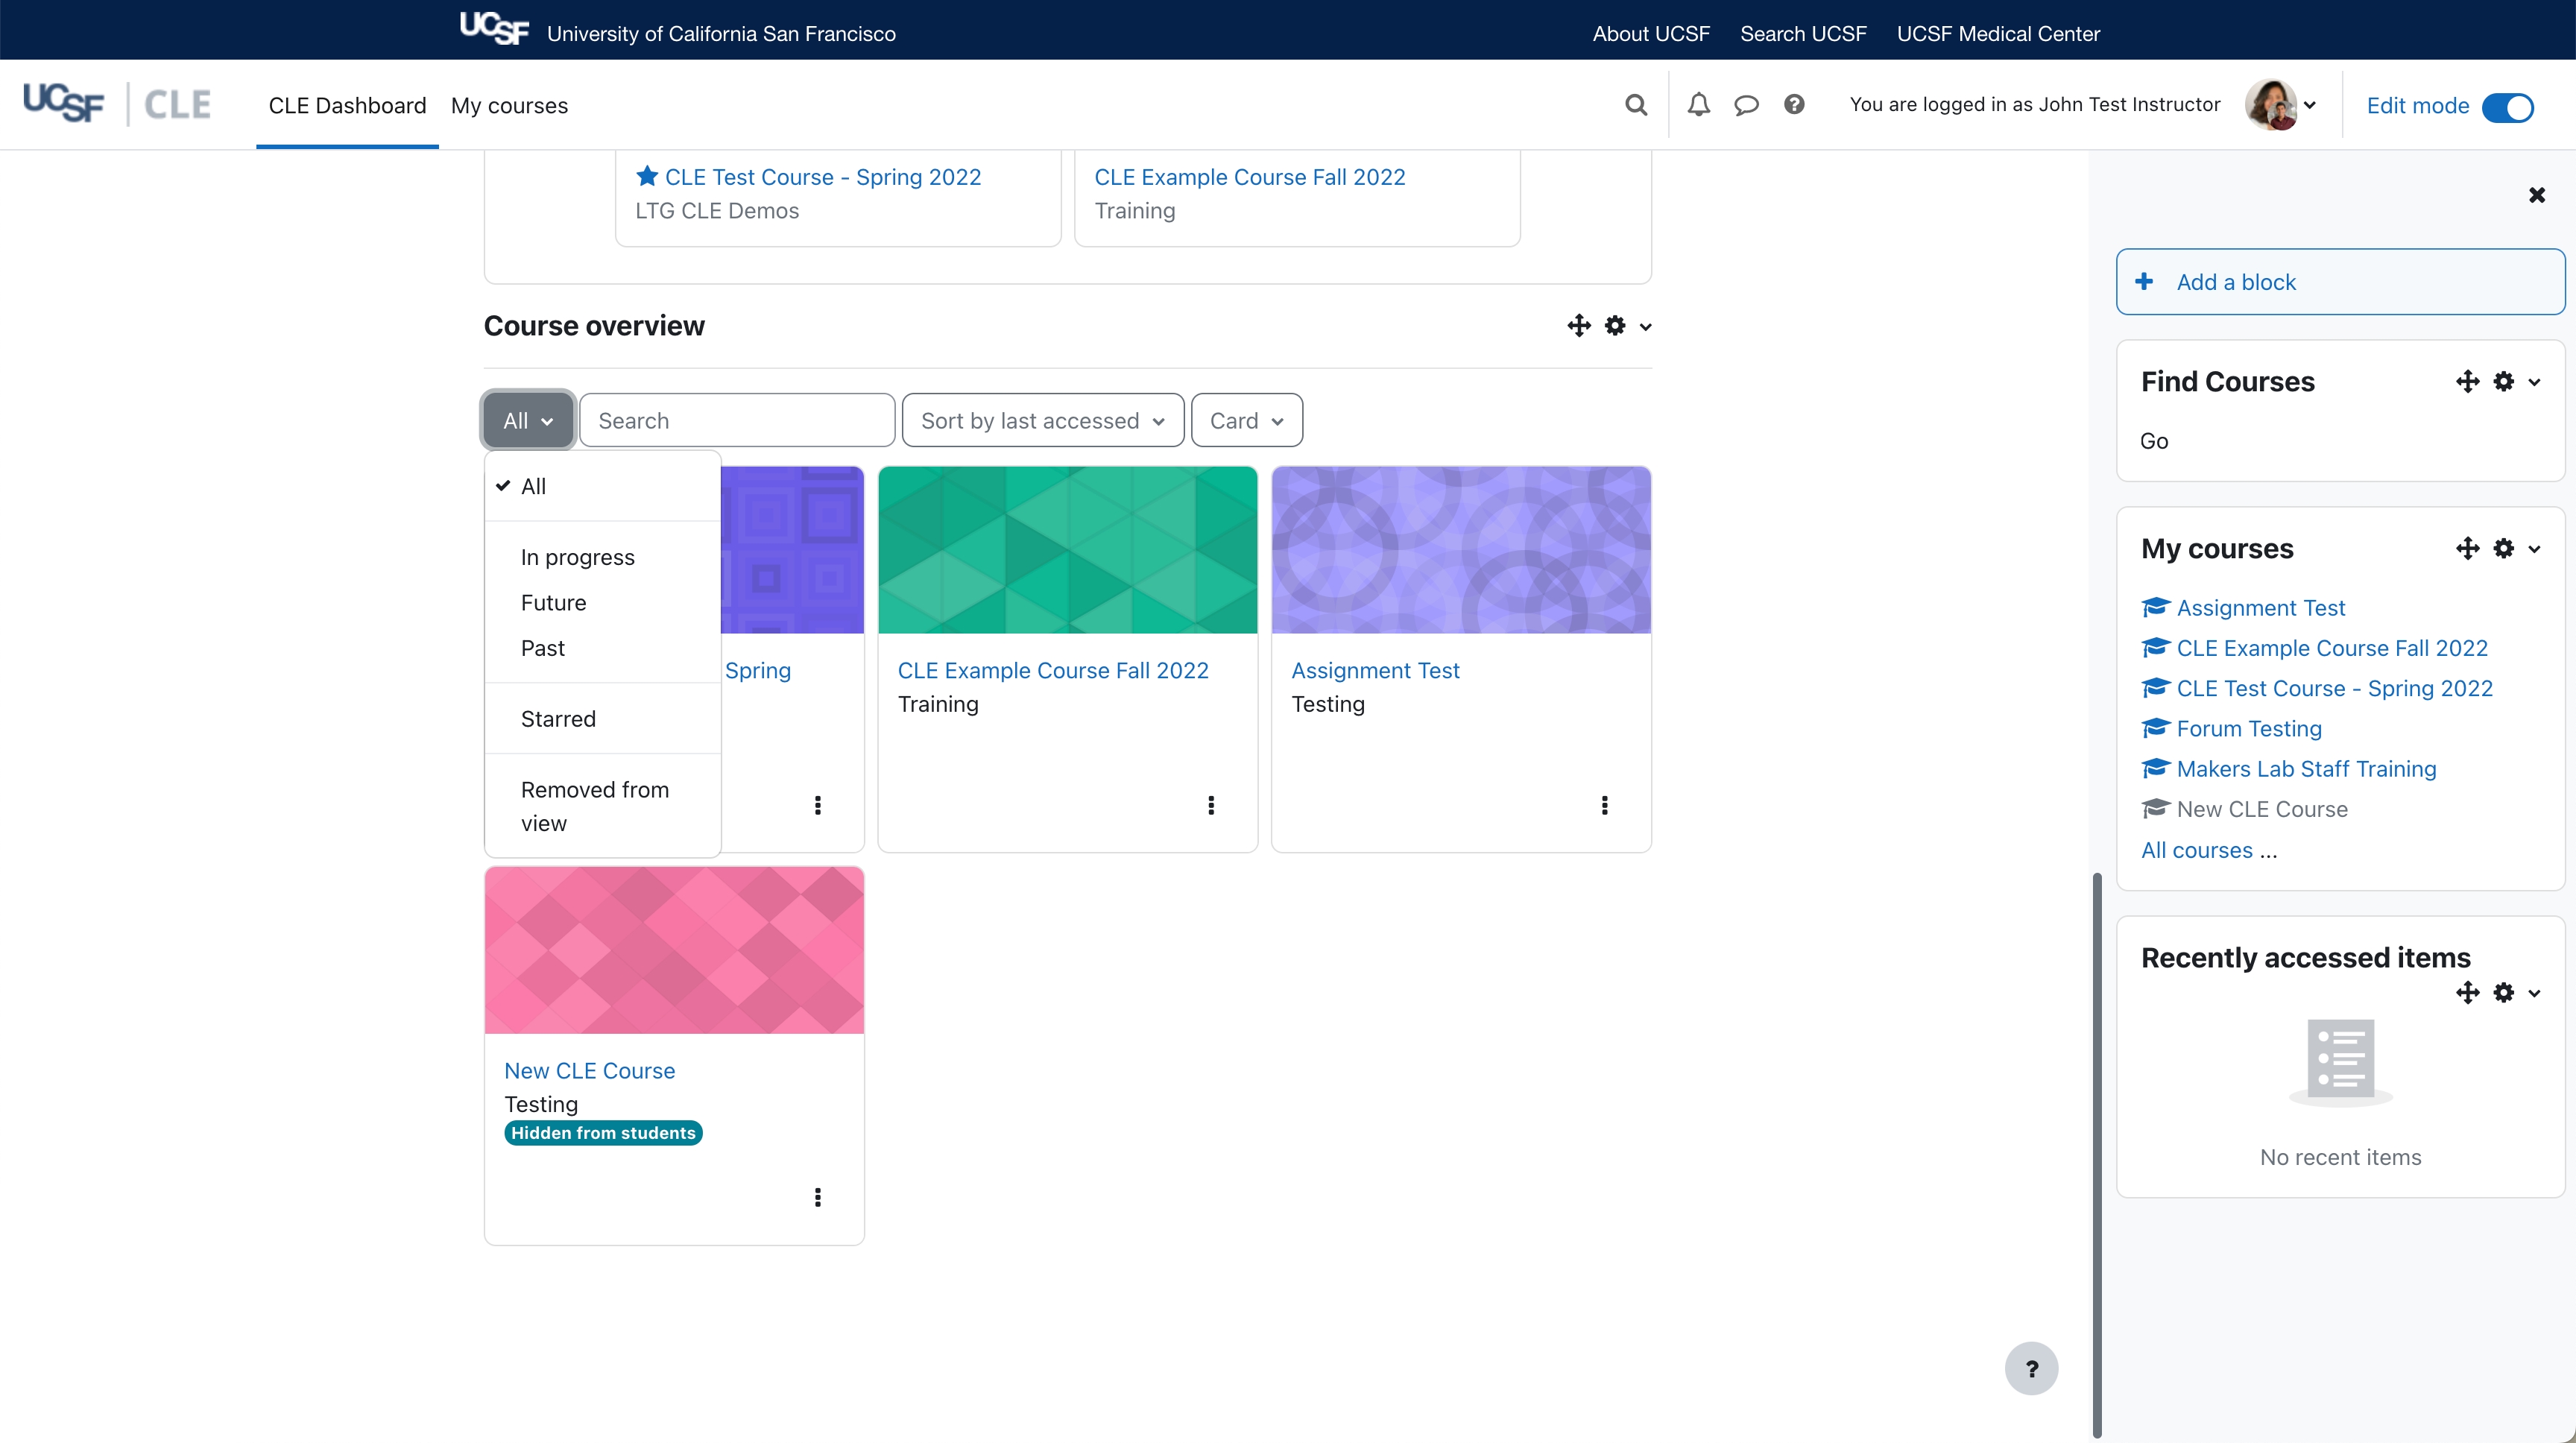Select In progress filter option
The width and height of the screenshot is (2576, 1443).
tap(603, 557)
